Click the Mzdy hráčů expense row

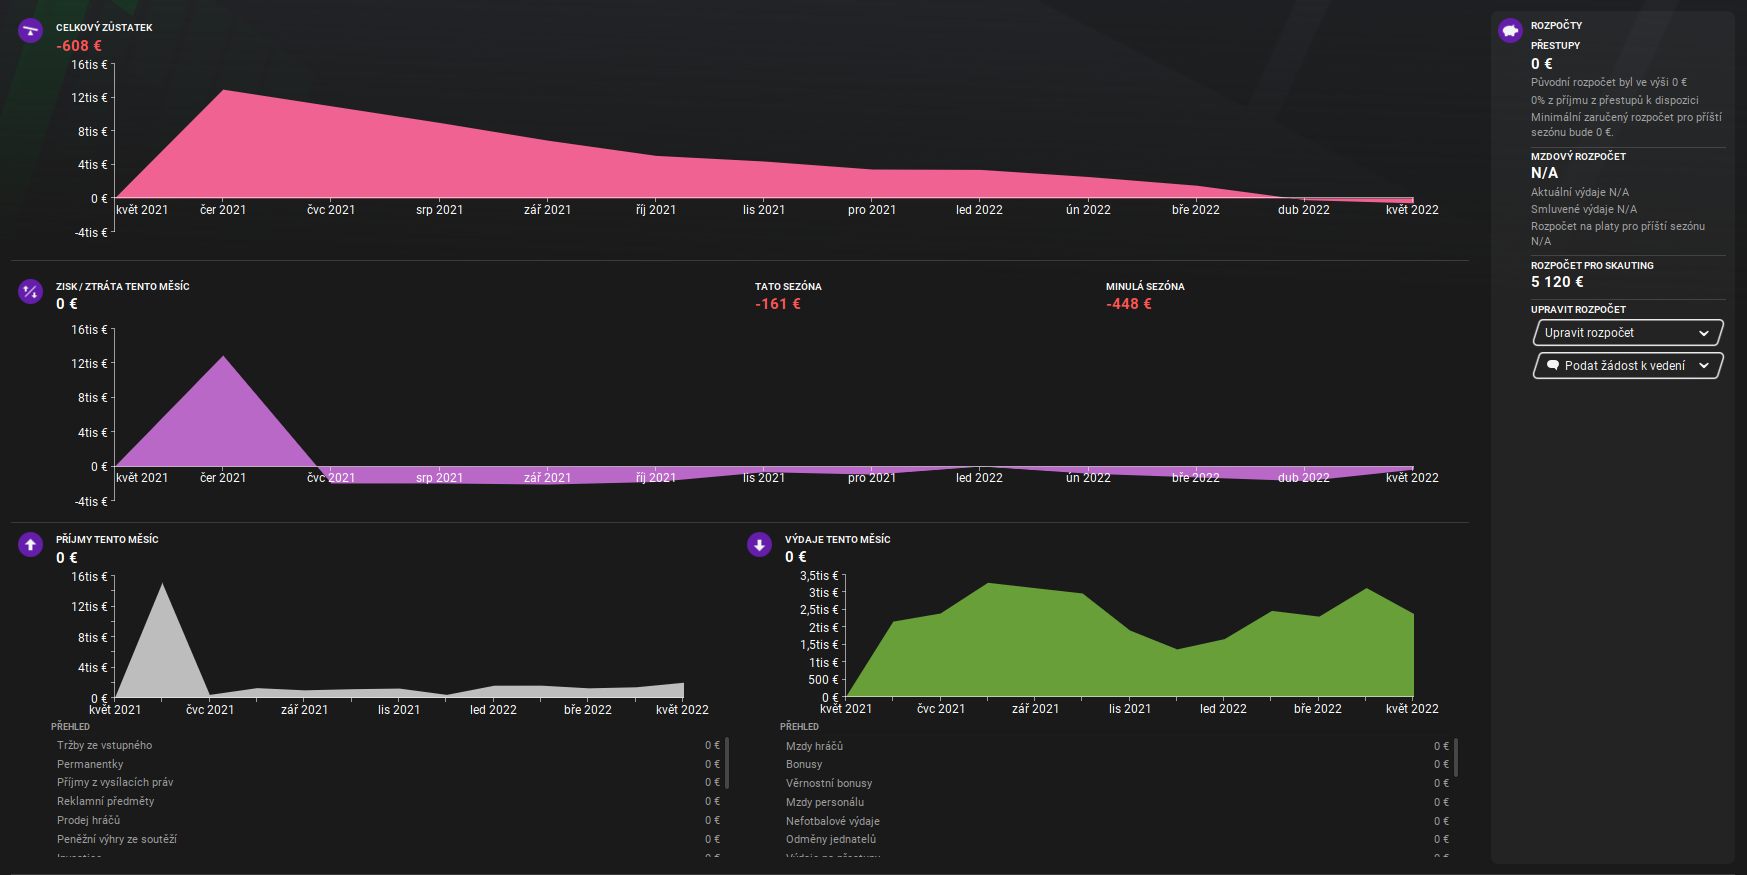(x=1117, y=746)
